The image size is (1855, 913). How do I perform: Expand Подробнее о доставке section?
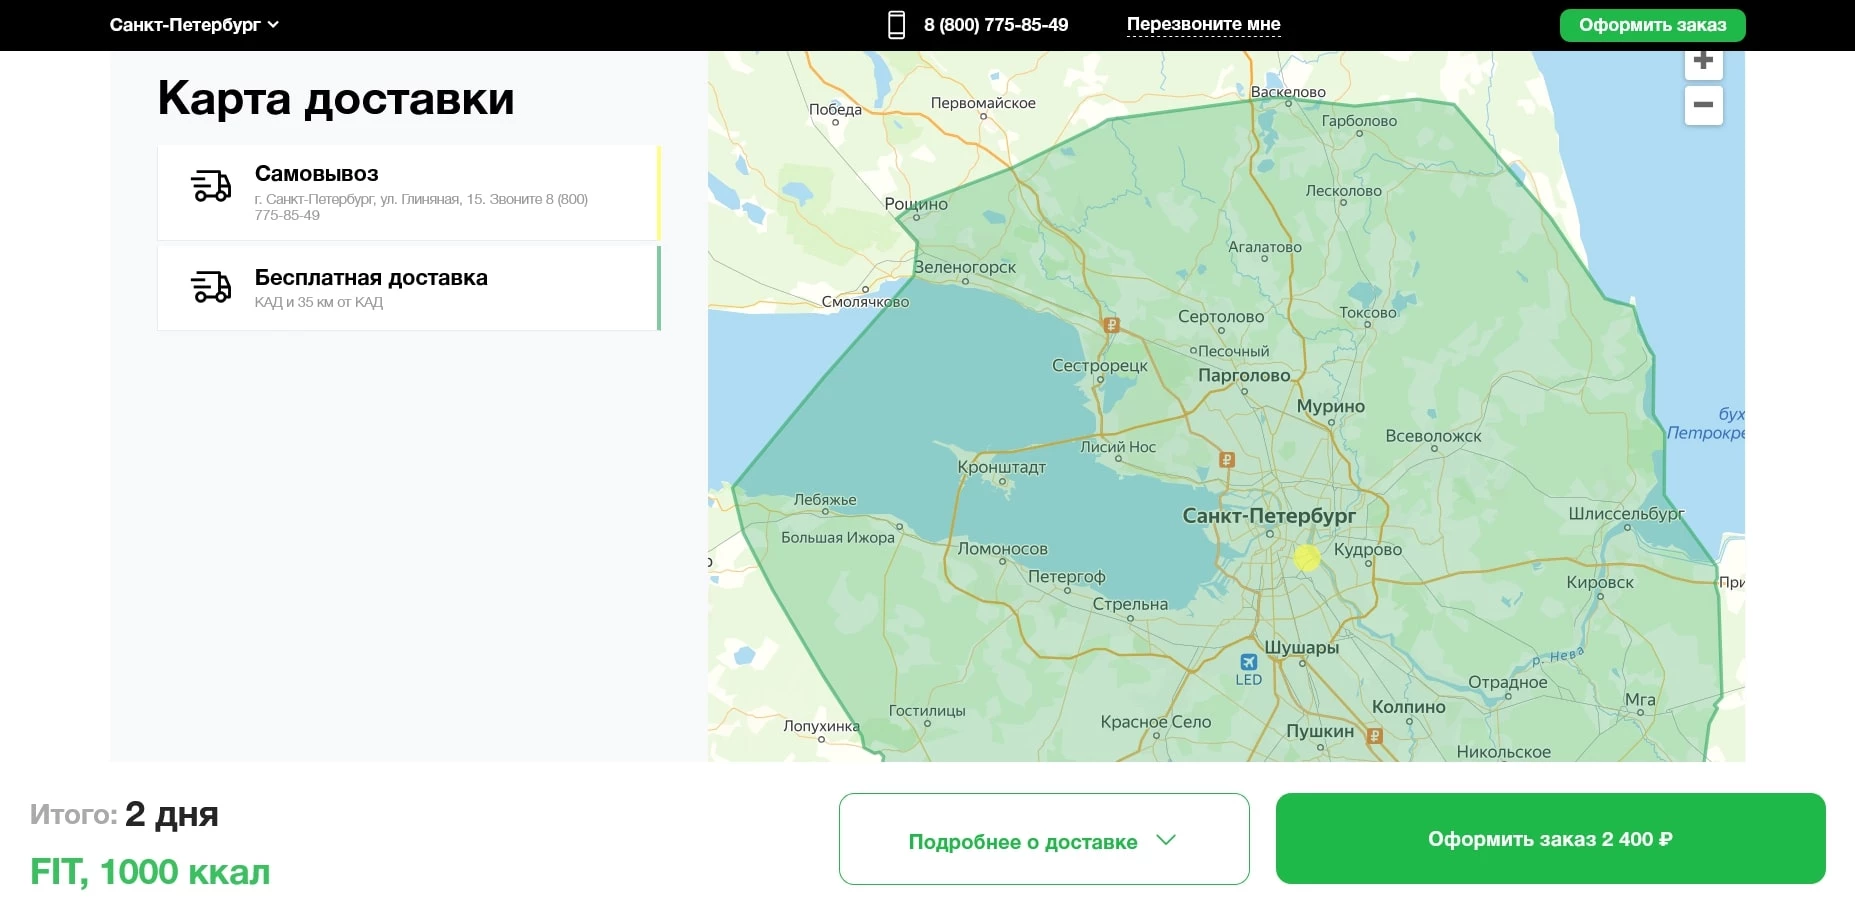point(1043,841)
